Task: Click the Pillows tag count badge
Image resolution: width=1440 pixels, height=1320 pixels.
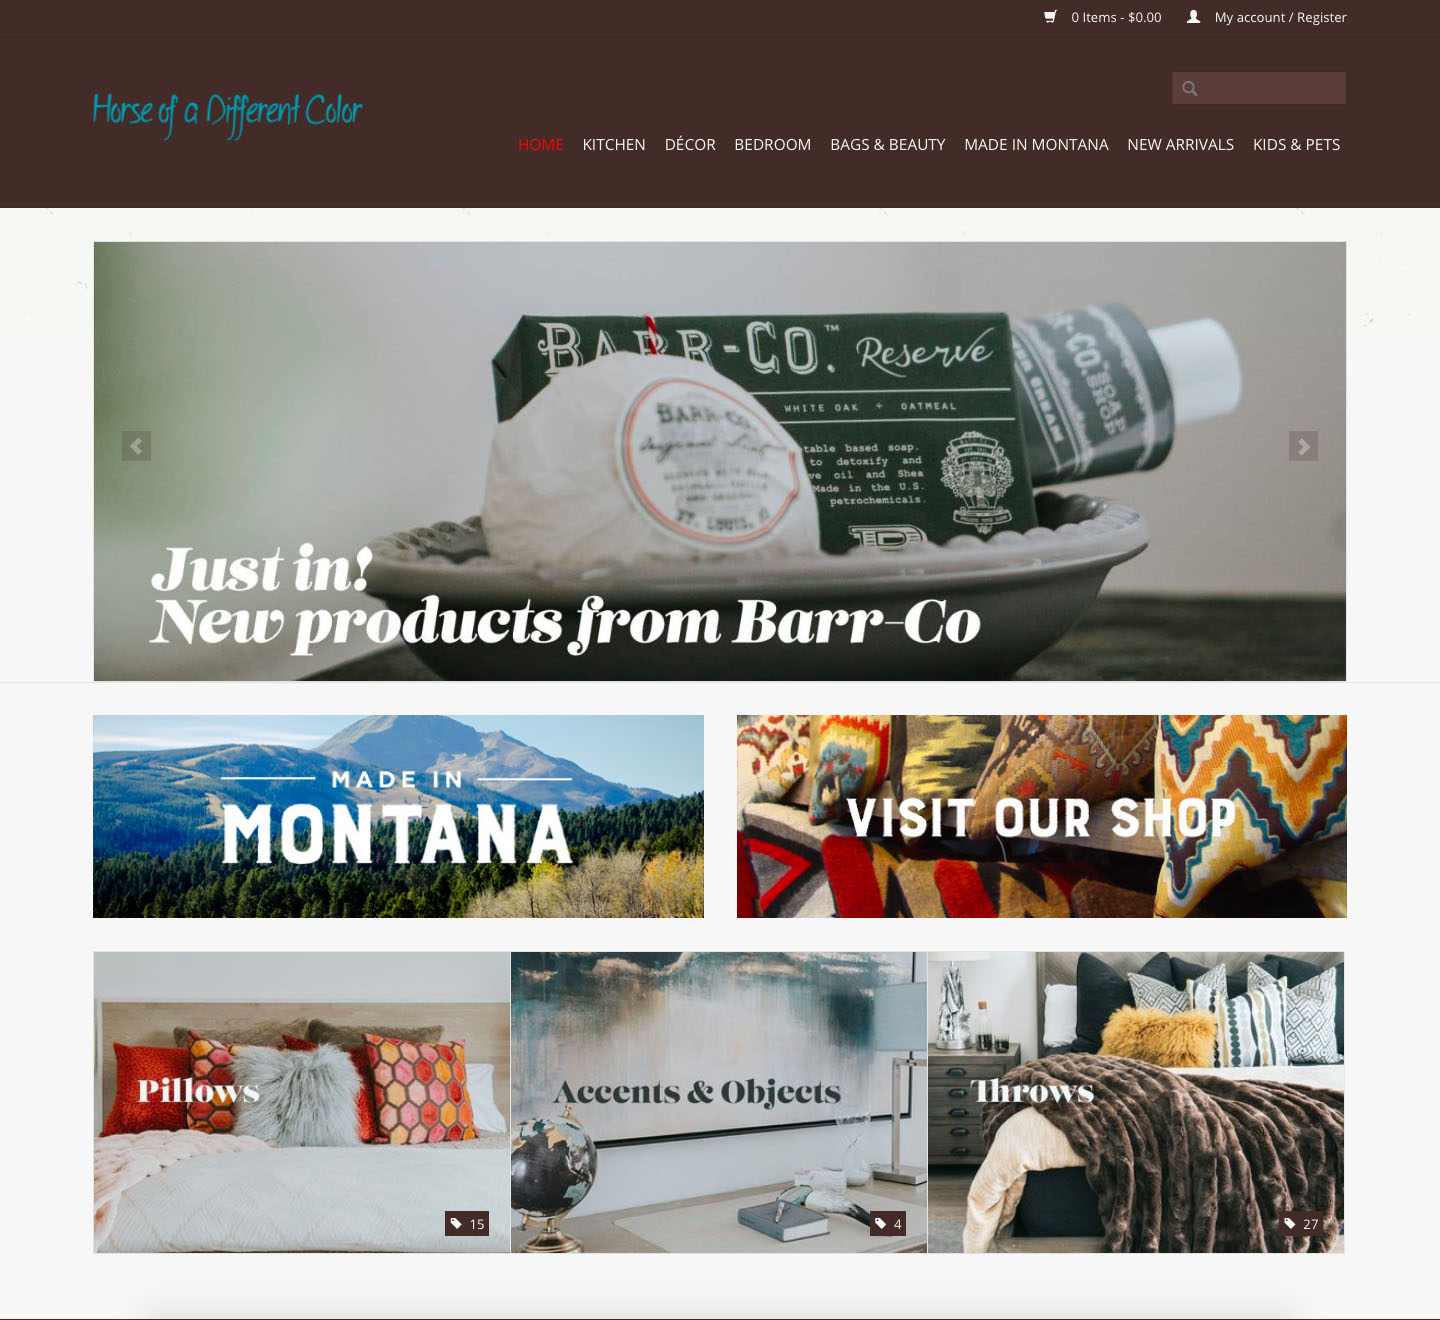Action: point(467,1223)
